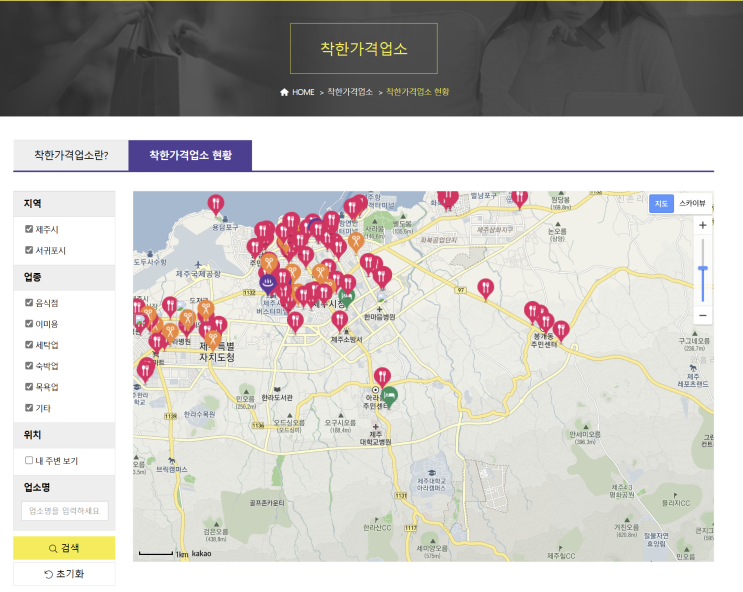Image resolution: width=743 pixels, height=592 pixels.
Task: Click the restaurant marker above 아라동 주민센터
Action: pos(382,378)
